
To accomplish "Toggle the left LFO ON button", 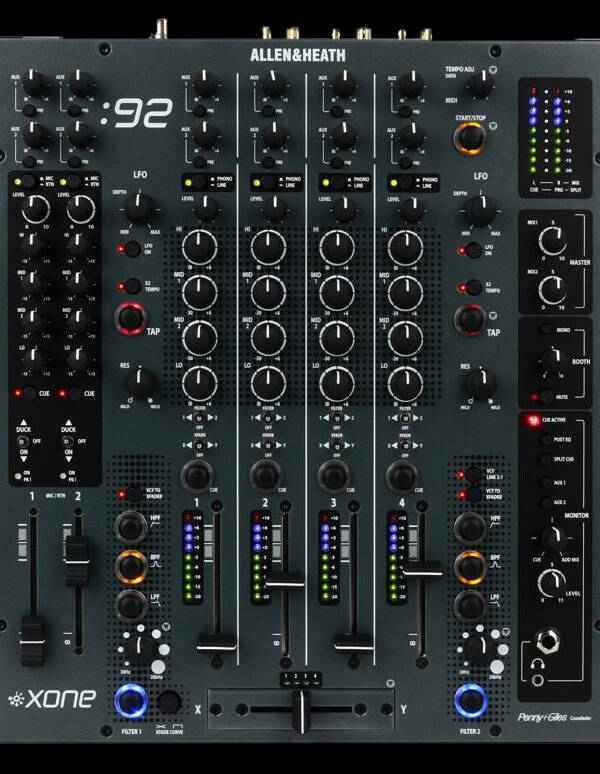I will tap(133, 249).
